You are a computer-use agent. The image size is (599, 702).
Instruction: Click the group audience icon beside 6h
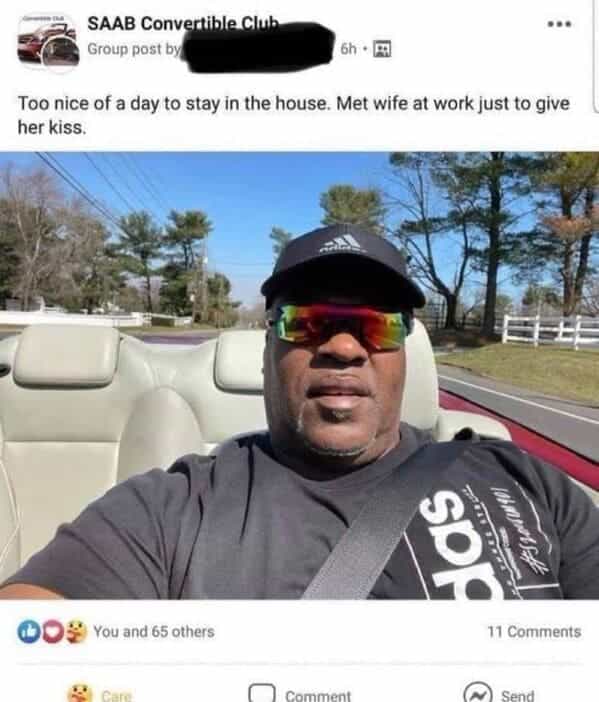[x=382, y=48]
